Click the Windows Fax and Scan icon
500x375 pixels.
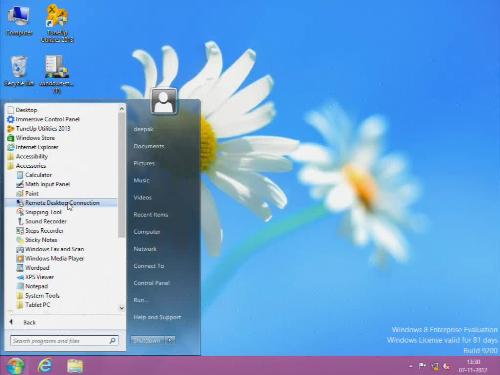pos(20,249)
